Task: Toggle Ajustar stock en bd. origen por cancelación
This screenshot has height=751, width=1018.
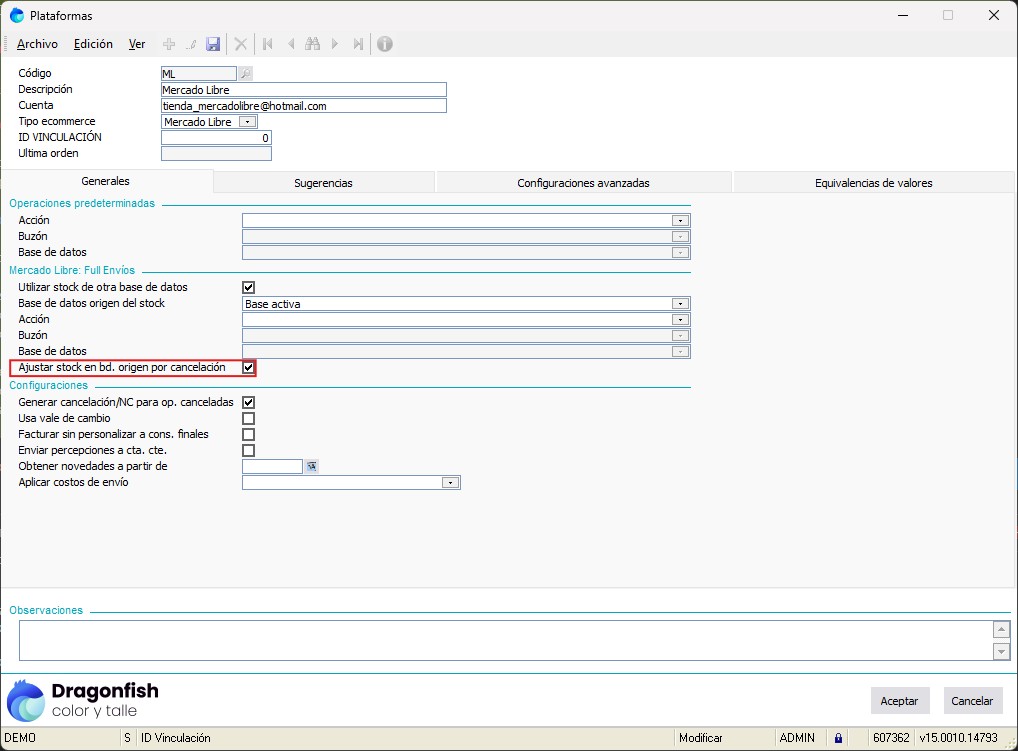Action: (x=249, y=368)
